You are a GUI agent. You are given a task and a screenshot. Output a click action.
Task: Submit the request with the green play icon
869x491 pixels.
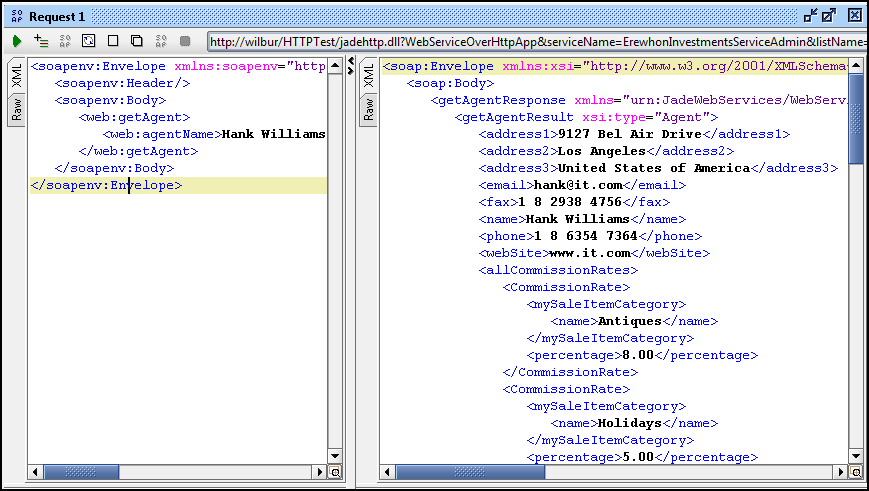tap(17, 41)
